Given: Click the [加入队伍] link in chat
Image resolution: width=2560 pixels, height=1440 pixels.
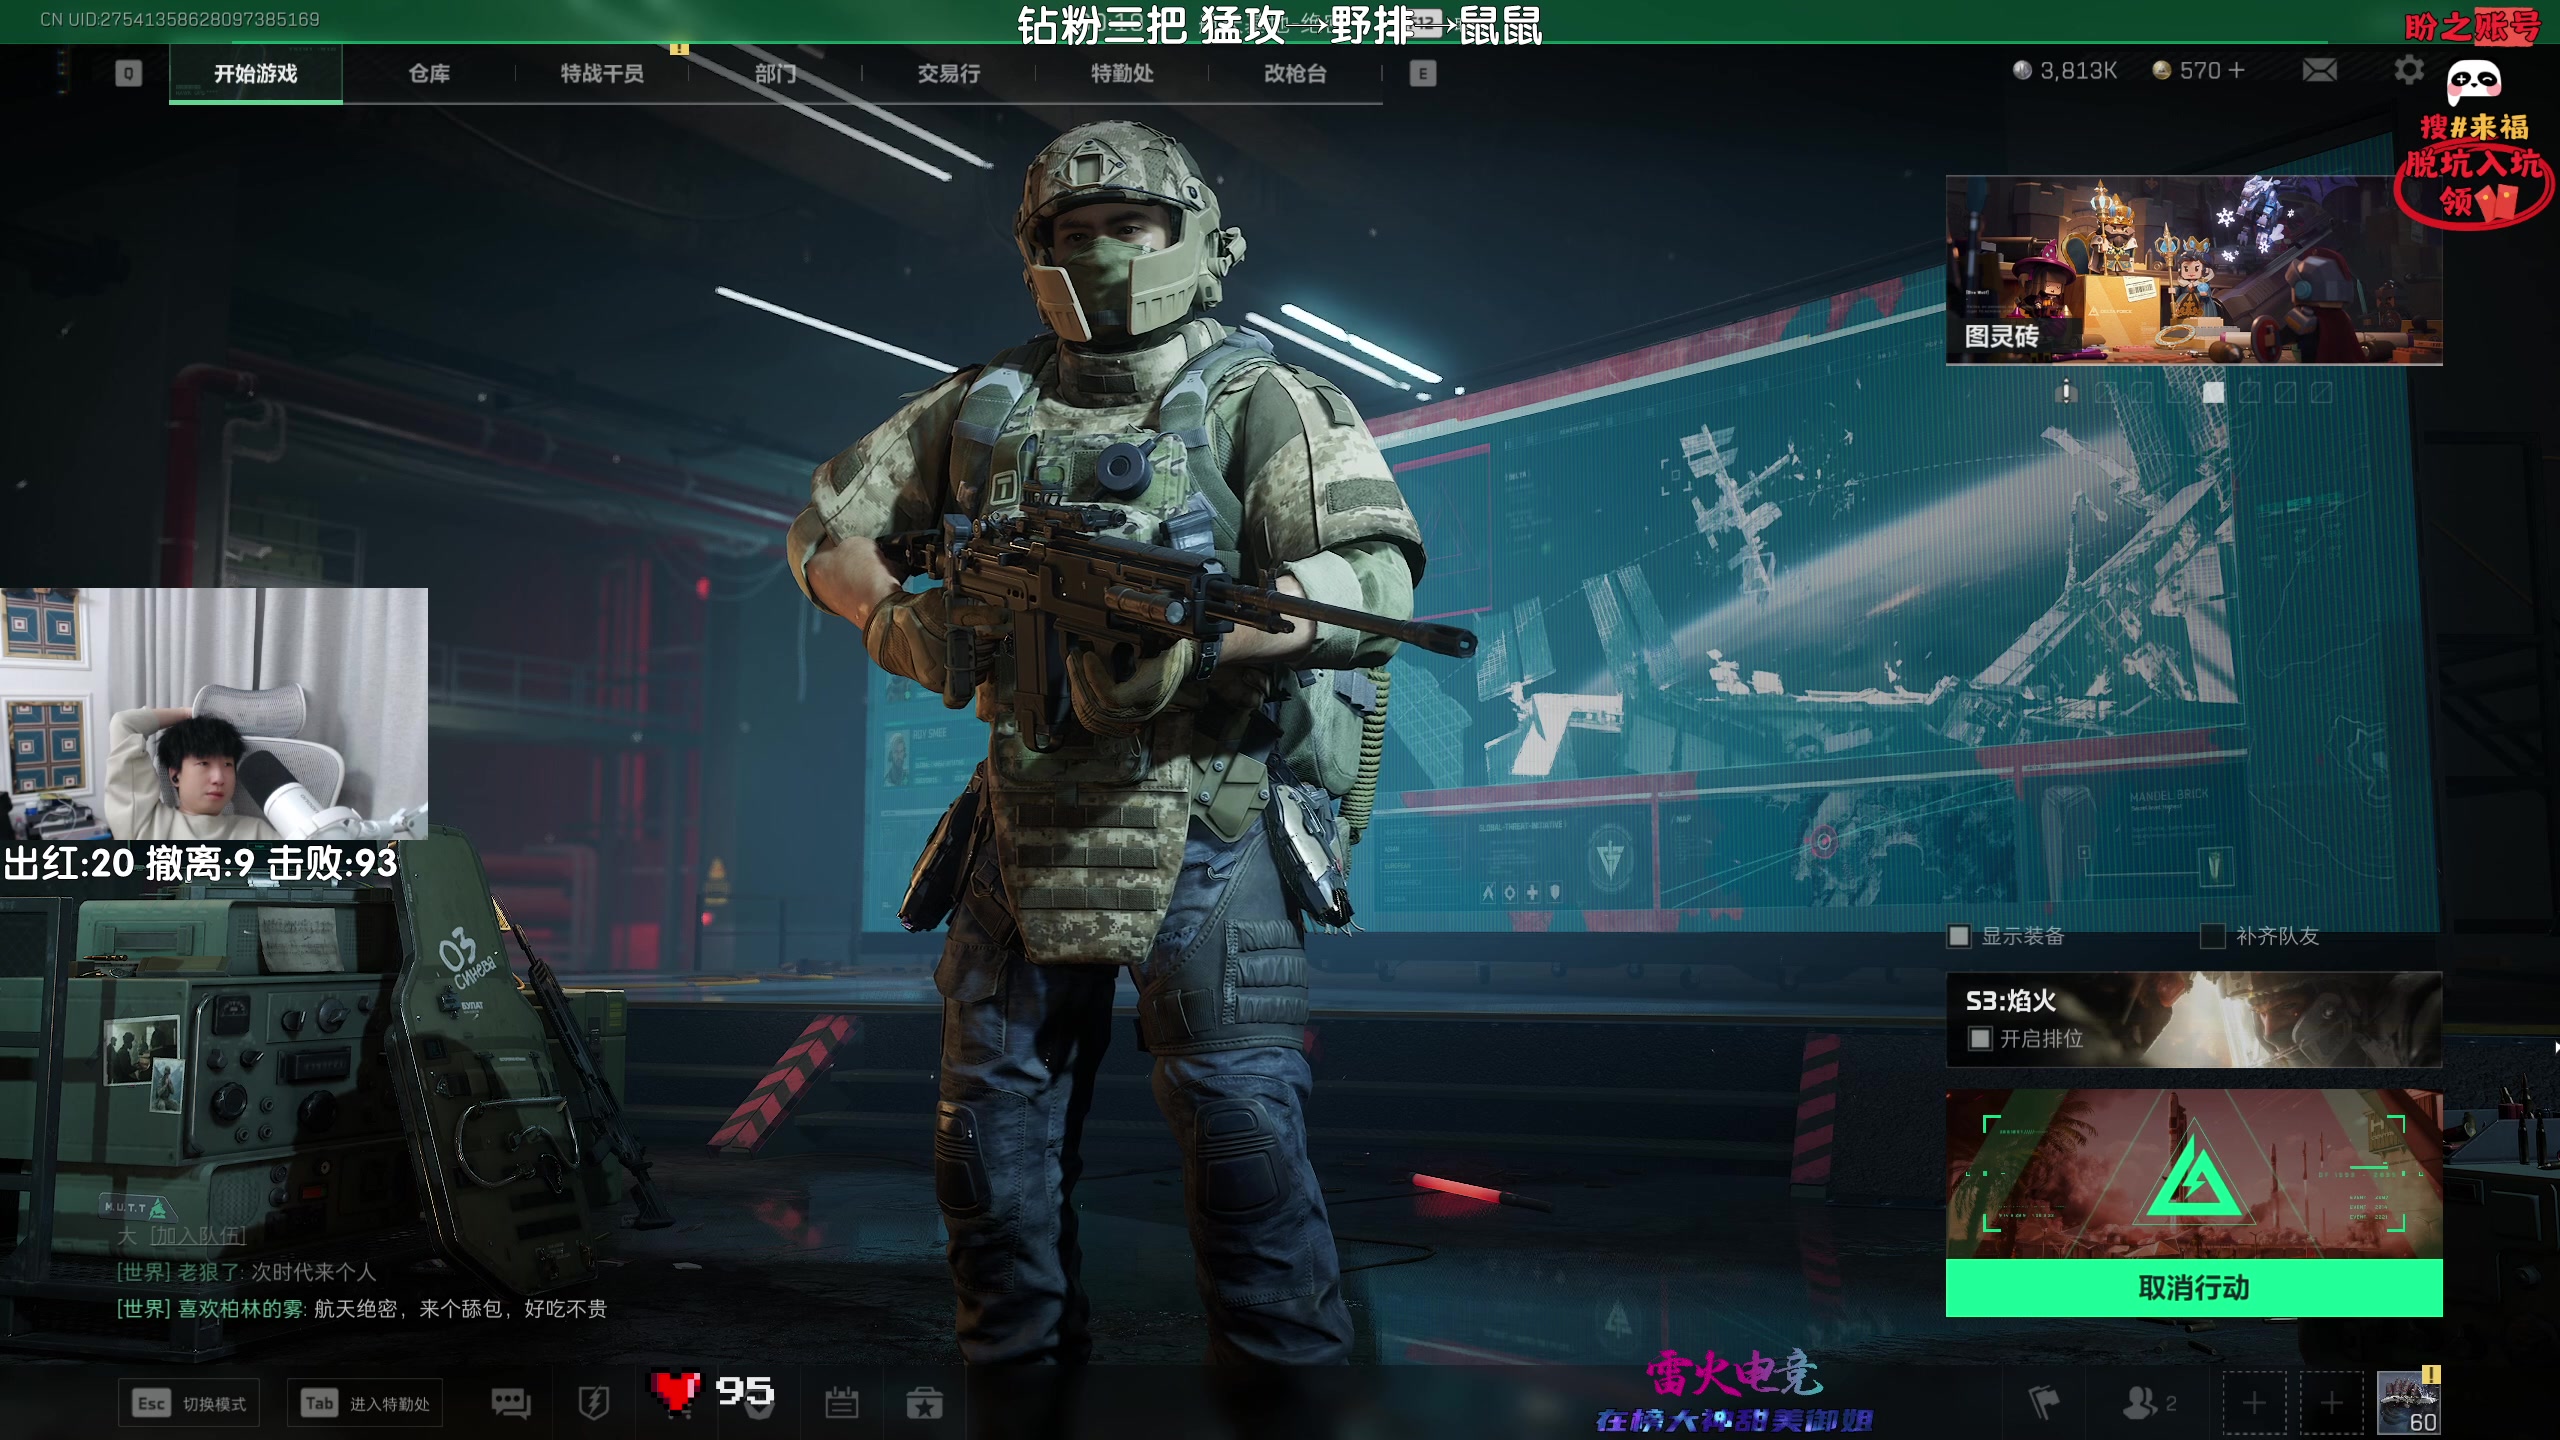Looking at the screenshot, I should coord(197,1235).
